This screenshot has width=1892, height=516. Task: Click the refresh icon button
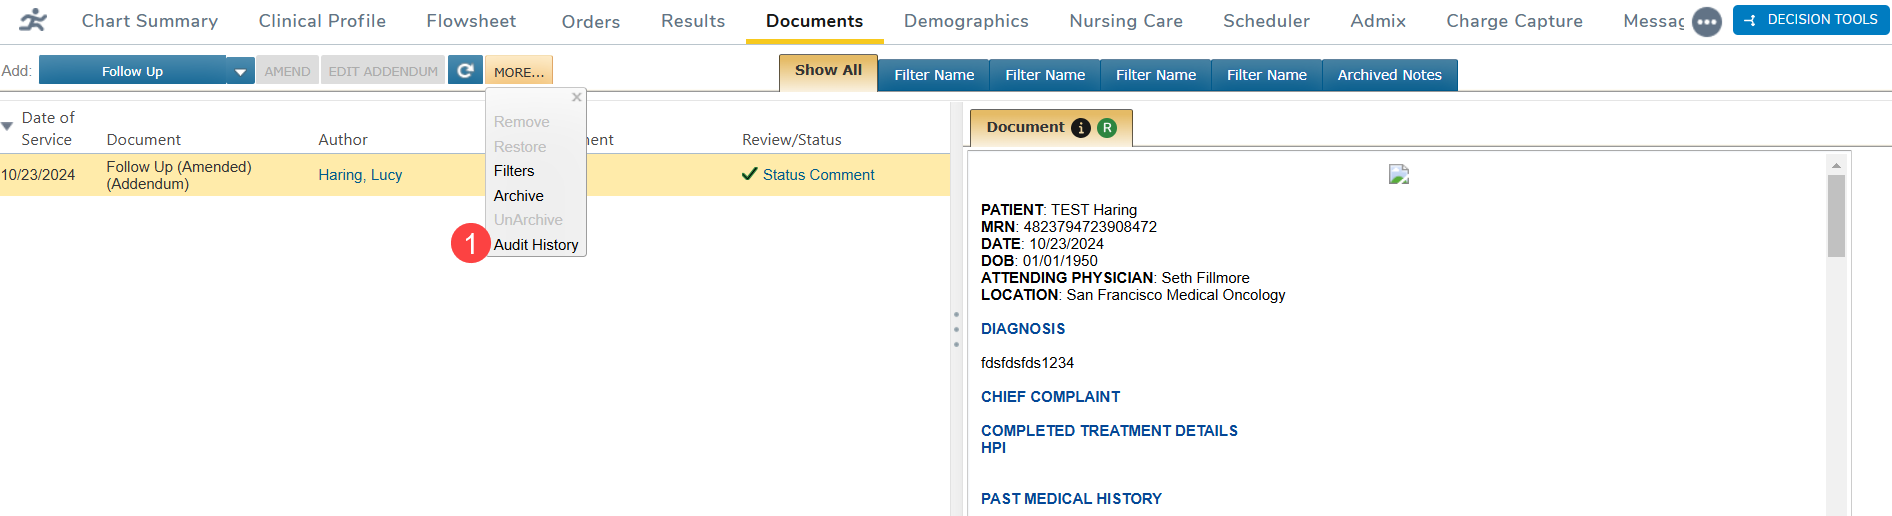(x=465, y=71)
